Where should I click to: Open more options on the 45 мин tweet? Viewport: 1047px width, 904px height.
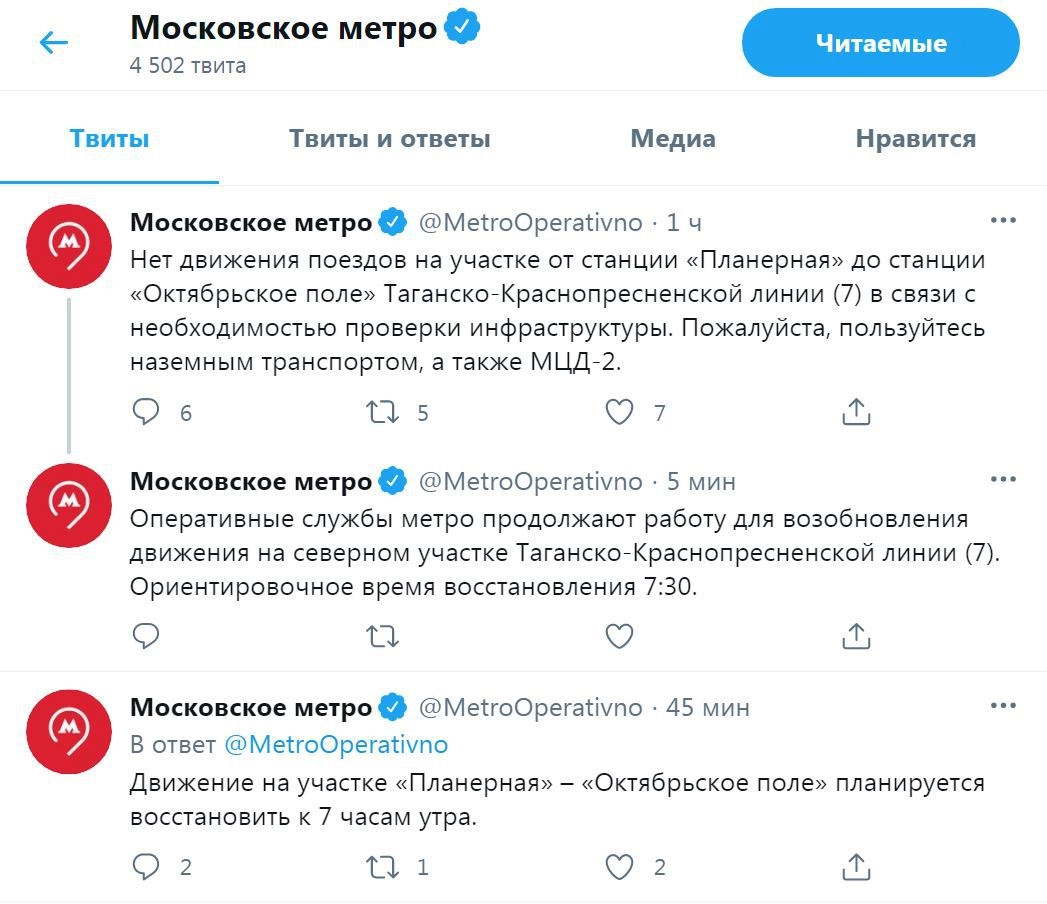pos(1002,707)
